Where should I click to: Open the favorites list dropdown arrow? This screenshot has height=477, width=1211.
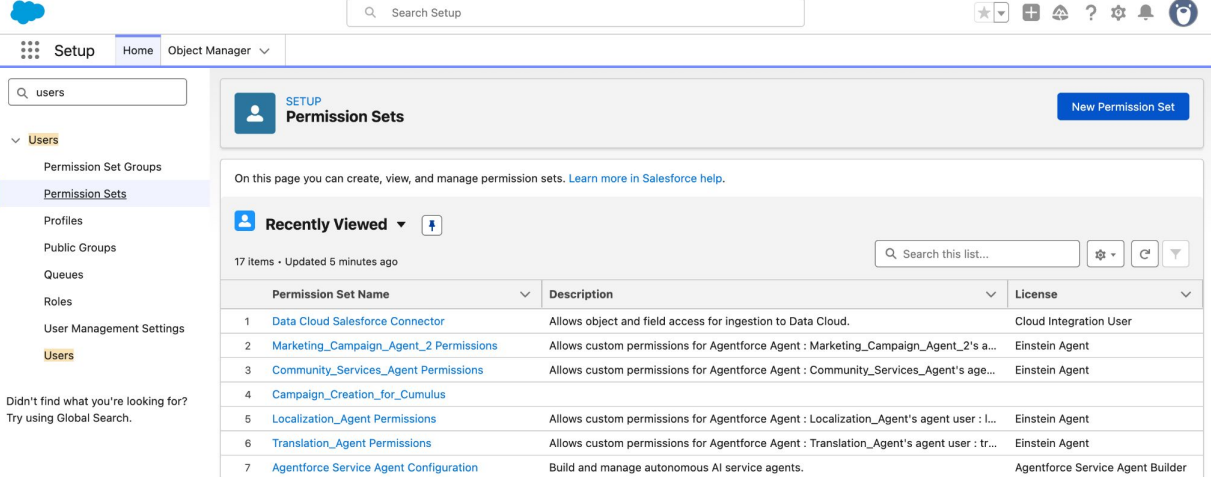[x=1001, y=13]
